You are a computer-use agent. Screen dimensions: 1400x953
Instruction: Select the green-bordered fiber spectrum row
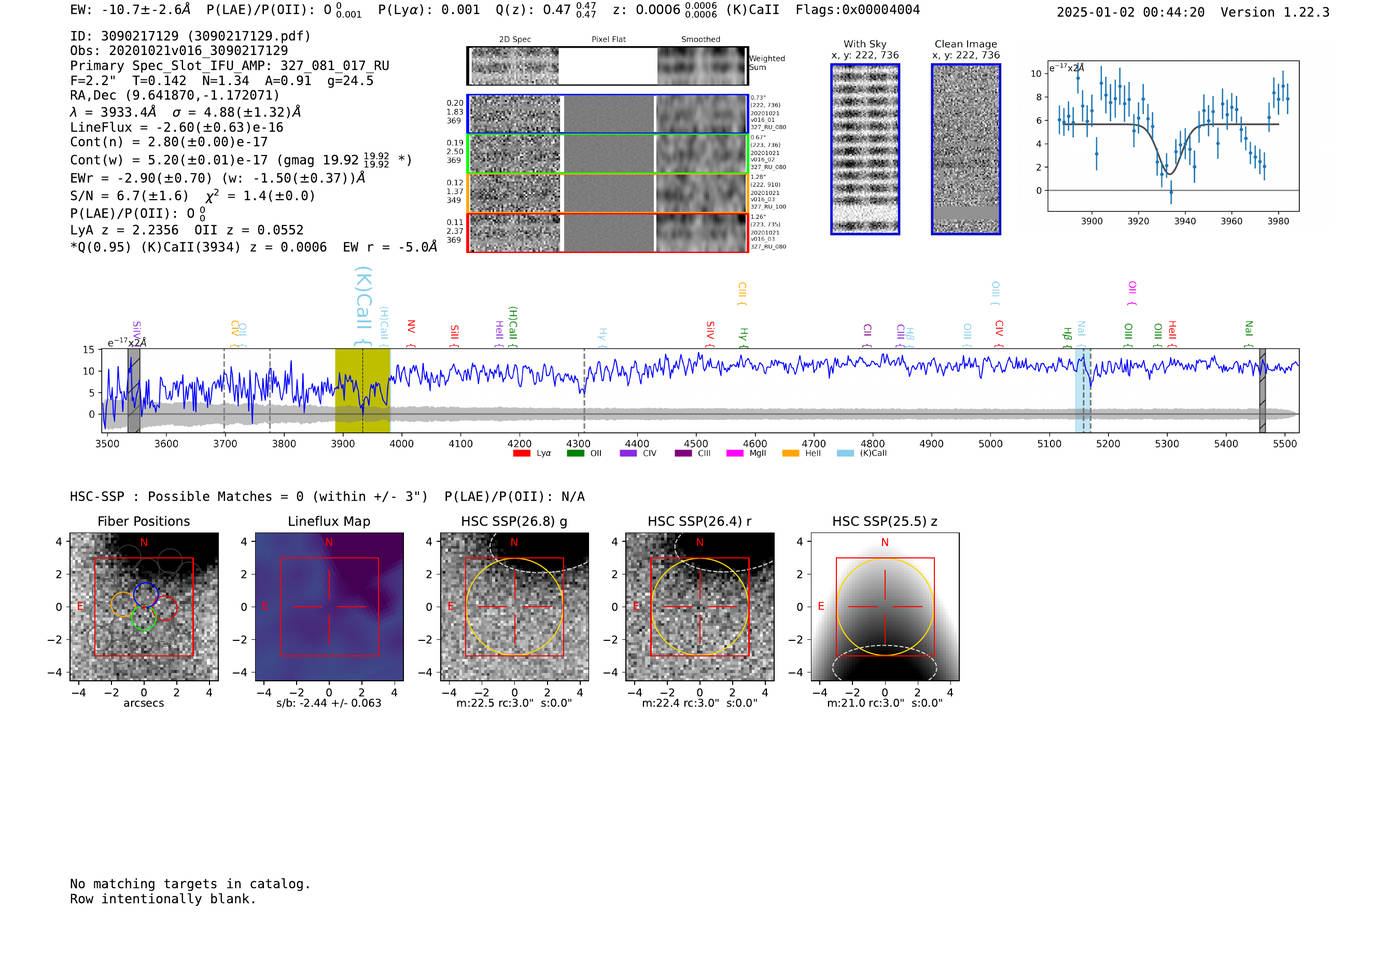(608, 153)
